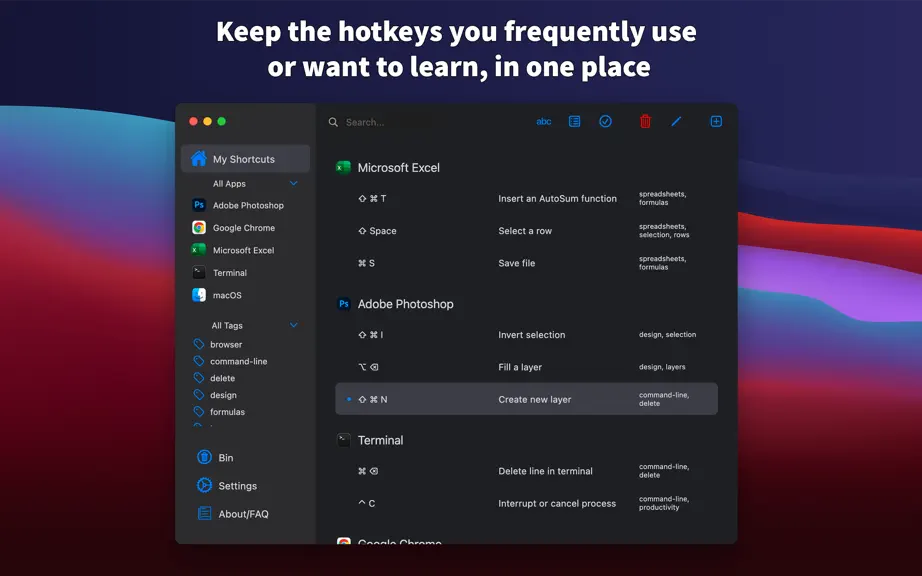Click the plus add shortcut icon
The width and height of the screenshot is (922, 576).
point(716,122)
